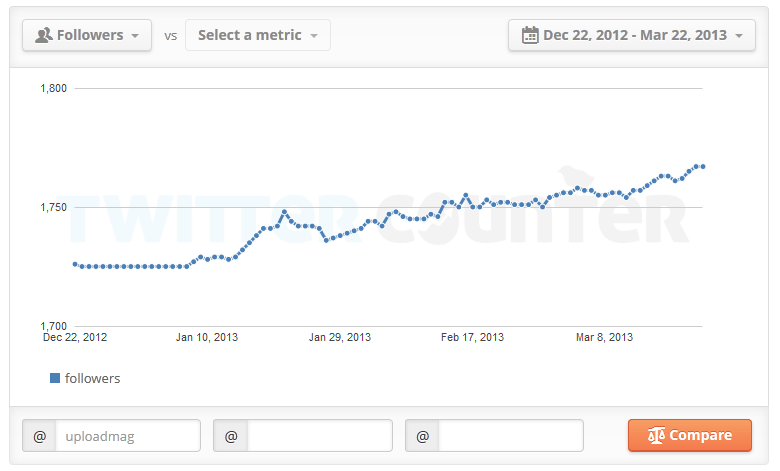Click the calendar icon in date picker

529,35
